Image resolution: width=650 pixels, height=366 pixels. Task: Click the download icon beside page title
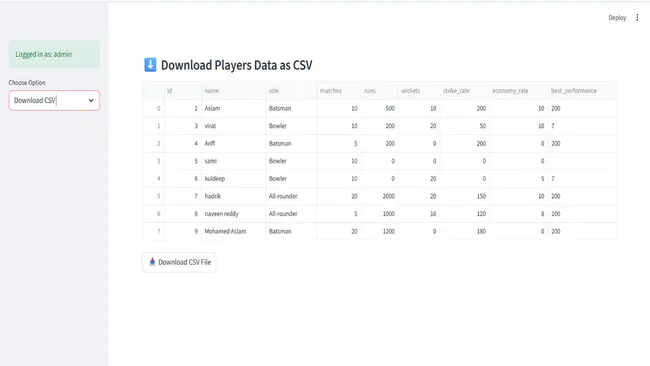coord(150,65)
